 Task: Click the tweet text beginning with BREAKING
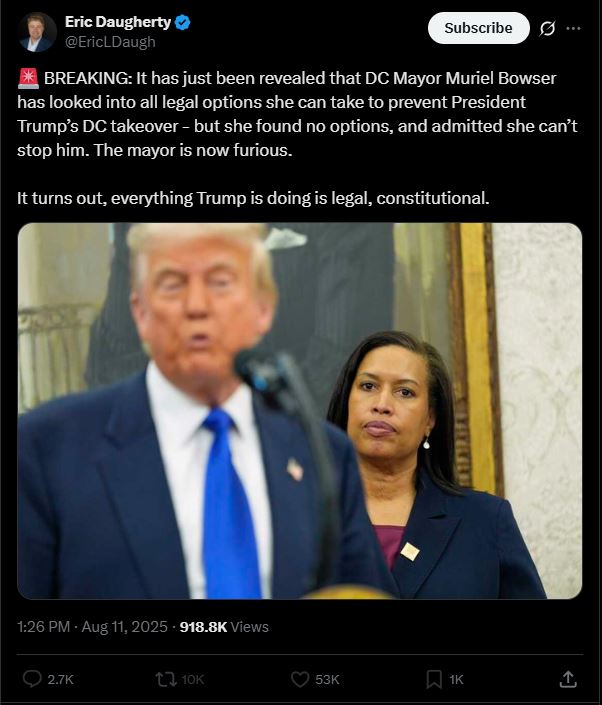click(297, 138)
